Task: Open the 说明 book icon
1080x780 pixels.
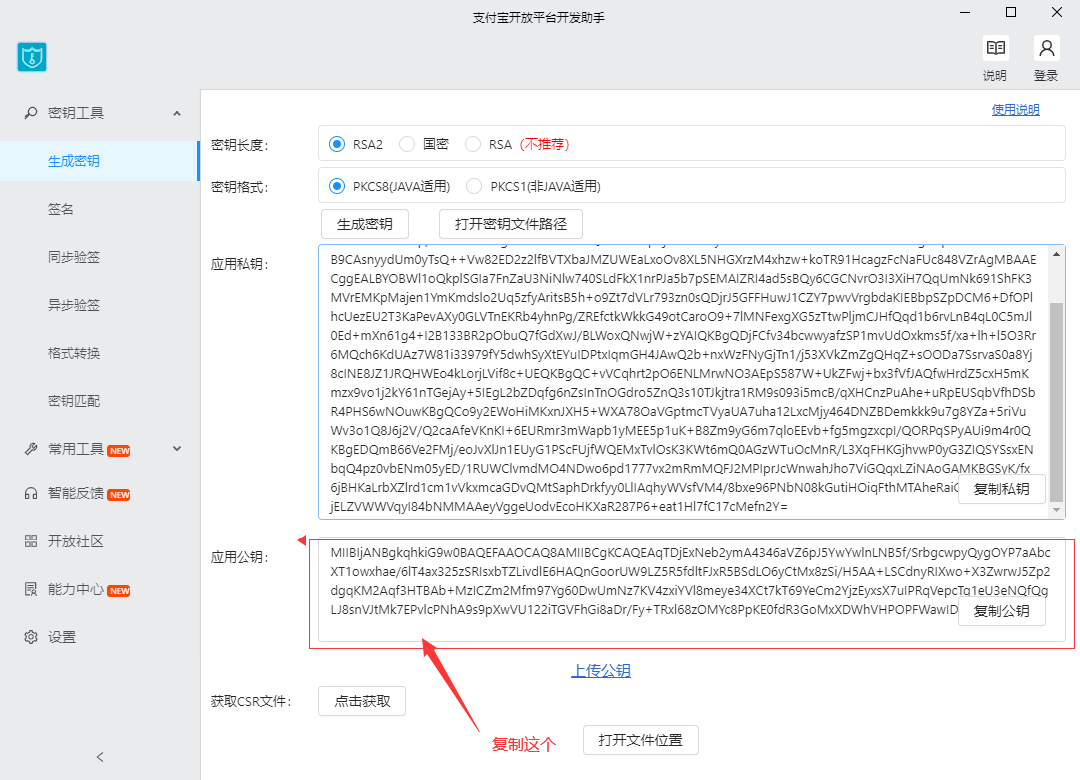Action: [x=995, y=48]
